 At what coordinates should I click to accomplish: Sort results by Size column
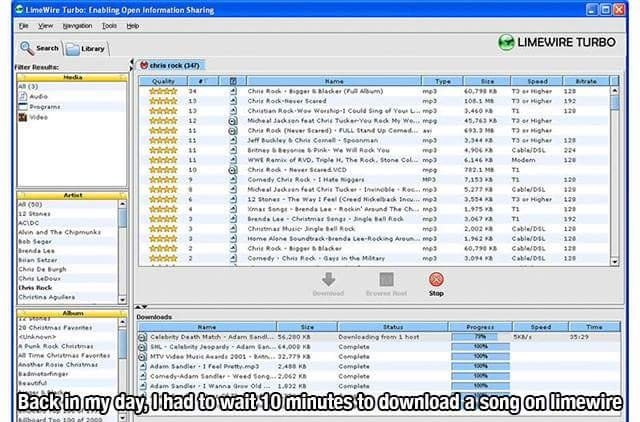click(x=487, y=81)
